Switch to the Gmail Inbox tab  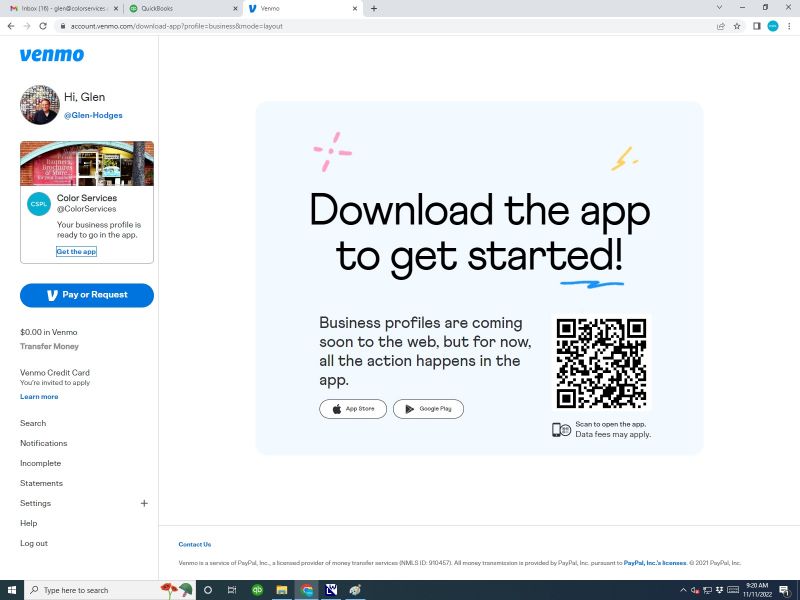[x=60, y=8]
